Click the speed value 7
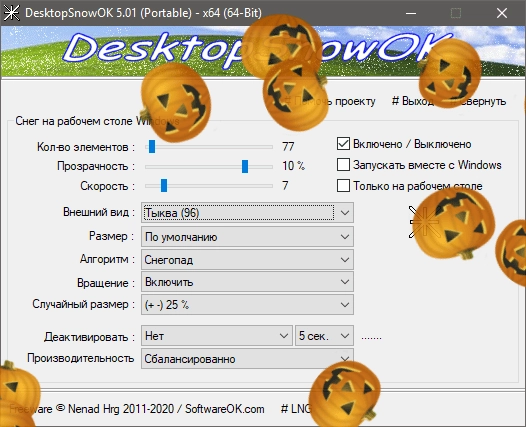This screenshot has height=427, width=526. pyautogui.click(x=285, y=185)
